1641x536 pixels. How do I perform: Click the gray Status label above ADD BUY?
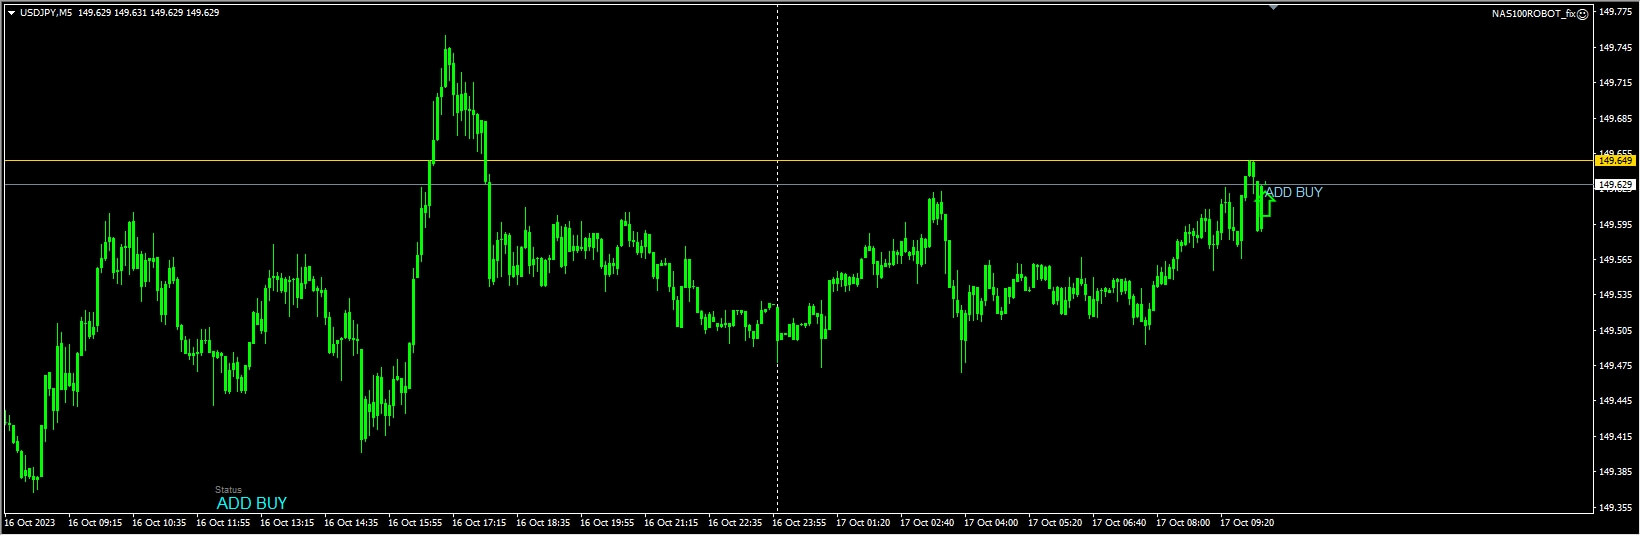click(228, 490)
